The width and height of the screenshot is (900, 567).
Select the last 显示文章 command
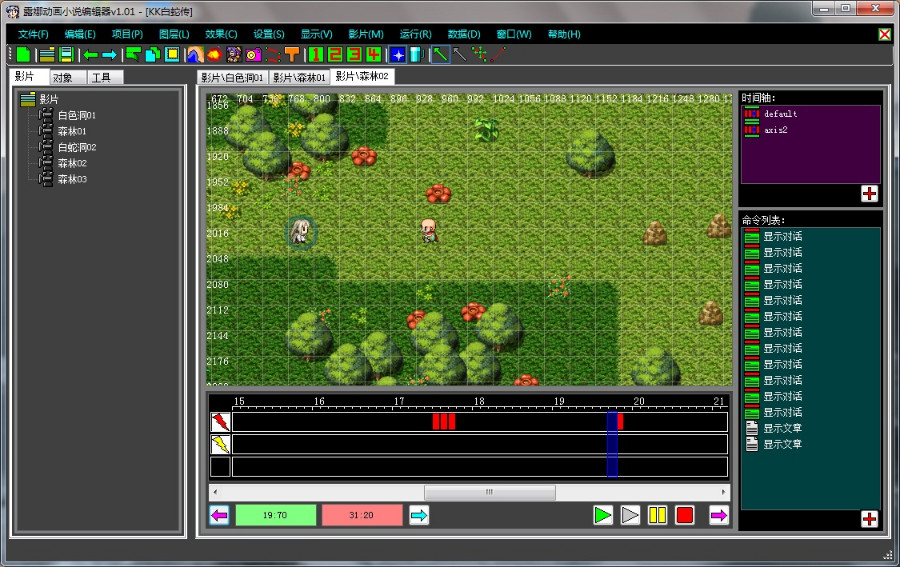[x=782, y=444]
